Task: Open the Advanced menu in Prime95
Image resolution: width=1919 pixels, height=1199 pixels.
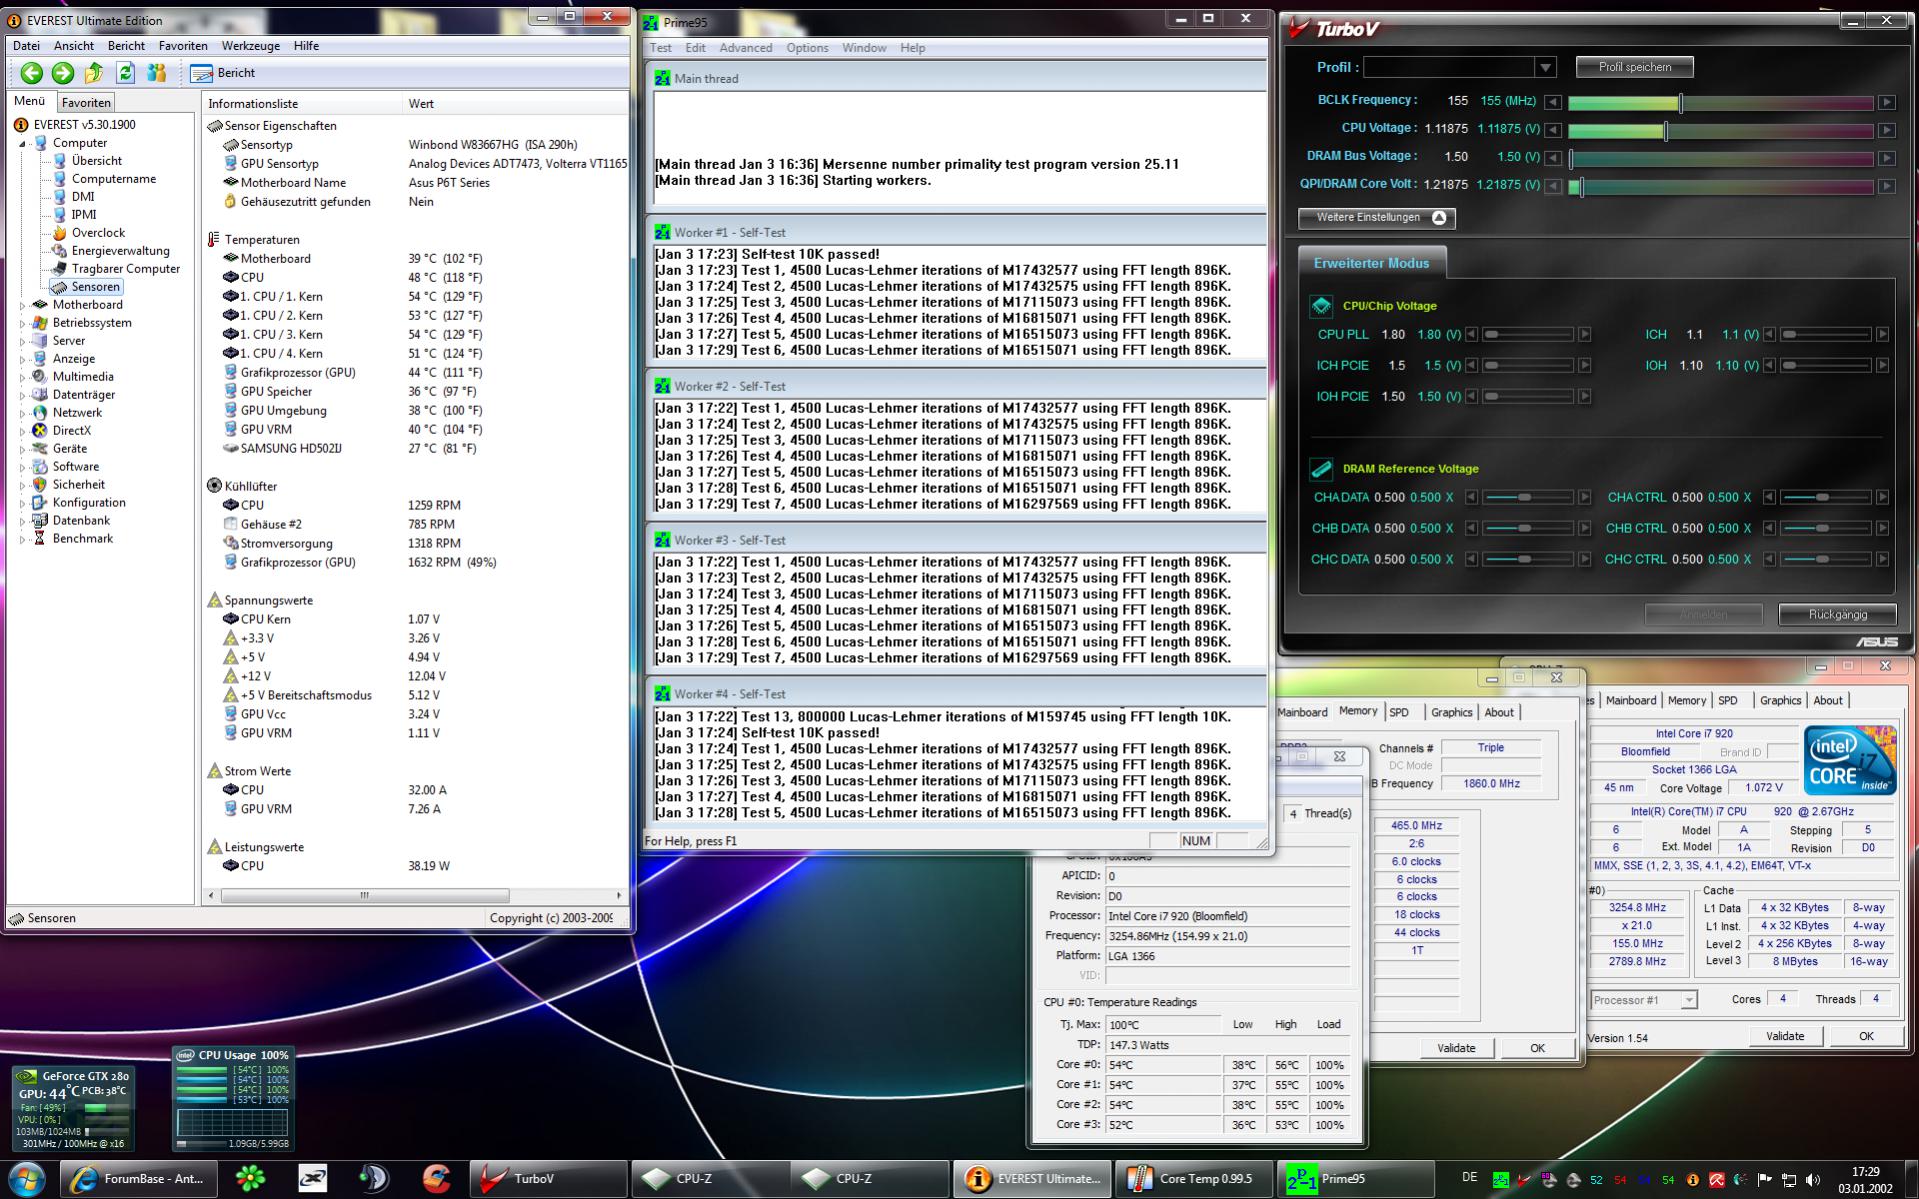Action: pyautogui.click(x=745, y=48)
